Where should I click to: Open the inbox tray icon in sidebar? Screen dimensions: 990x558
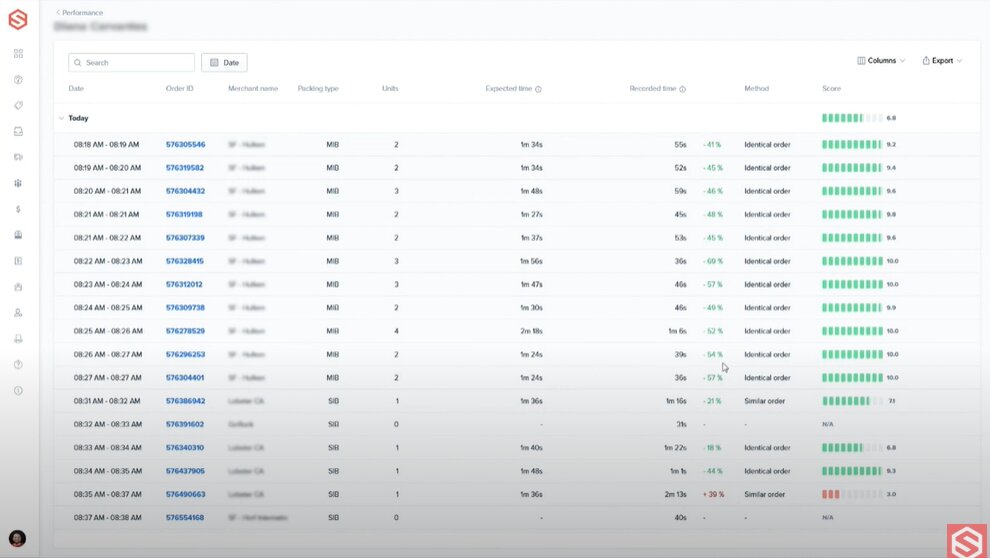point(18,131)
